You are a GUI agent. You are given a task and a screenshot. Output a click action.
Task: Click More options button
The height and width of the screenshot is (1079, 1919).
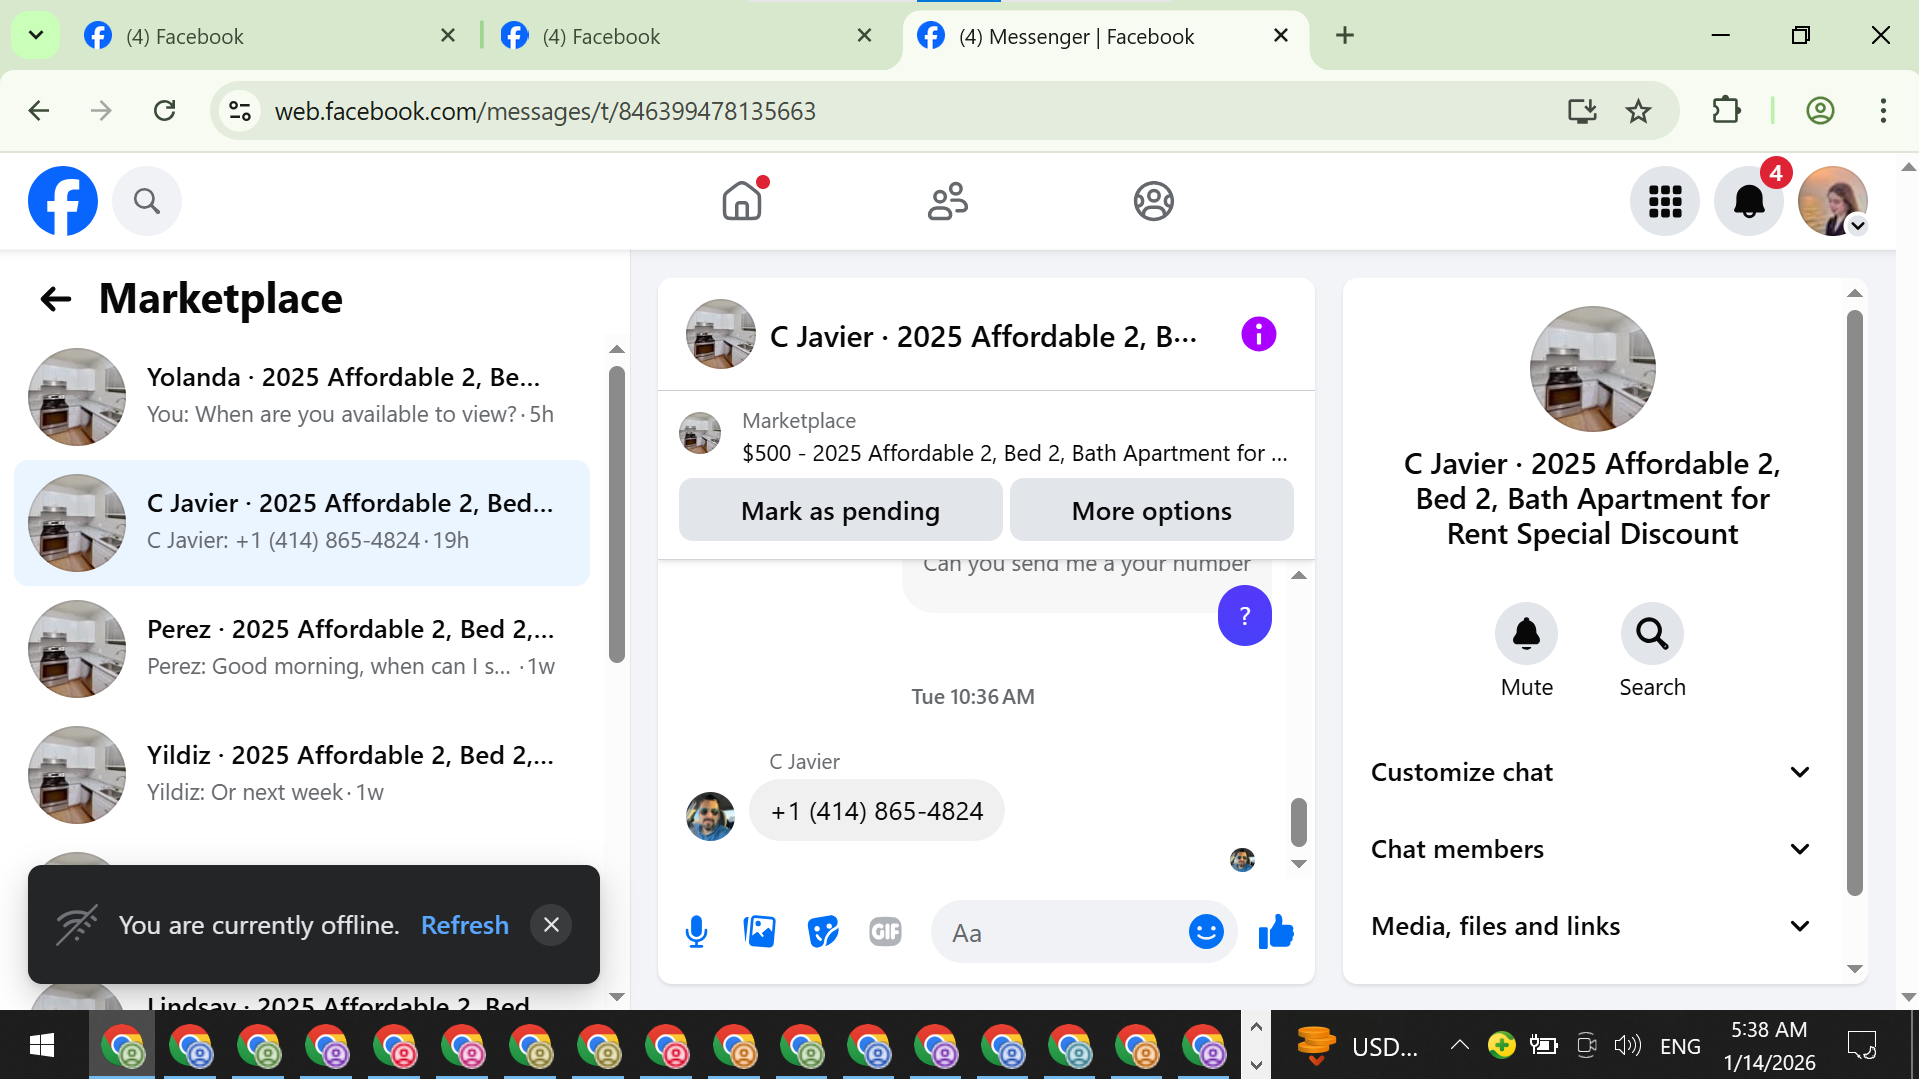click(1151, 510)
